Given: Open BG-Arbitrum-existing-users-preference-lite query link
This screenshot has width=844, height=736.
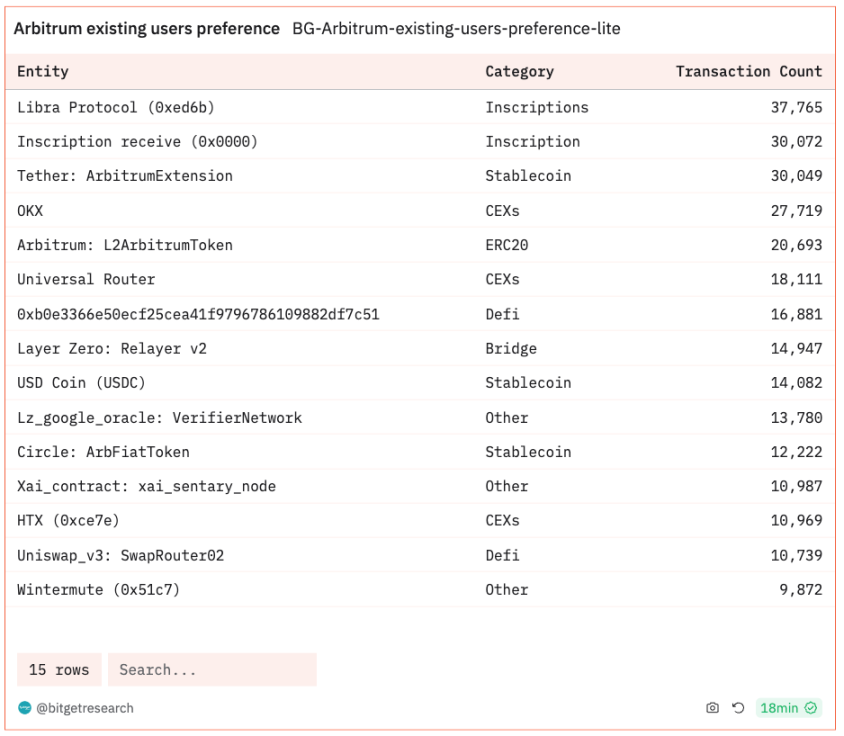Looking at the screenshot, I should pyautogui.click(x=456, y=29).
